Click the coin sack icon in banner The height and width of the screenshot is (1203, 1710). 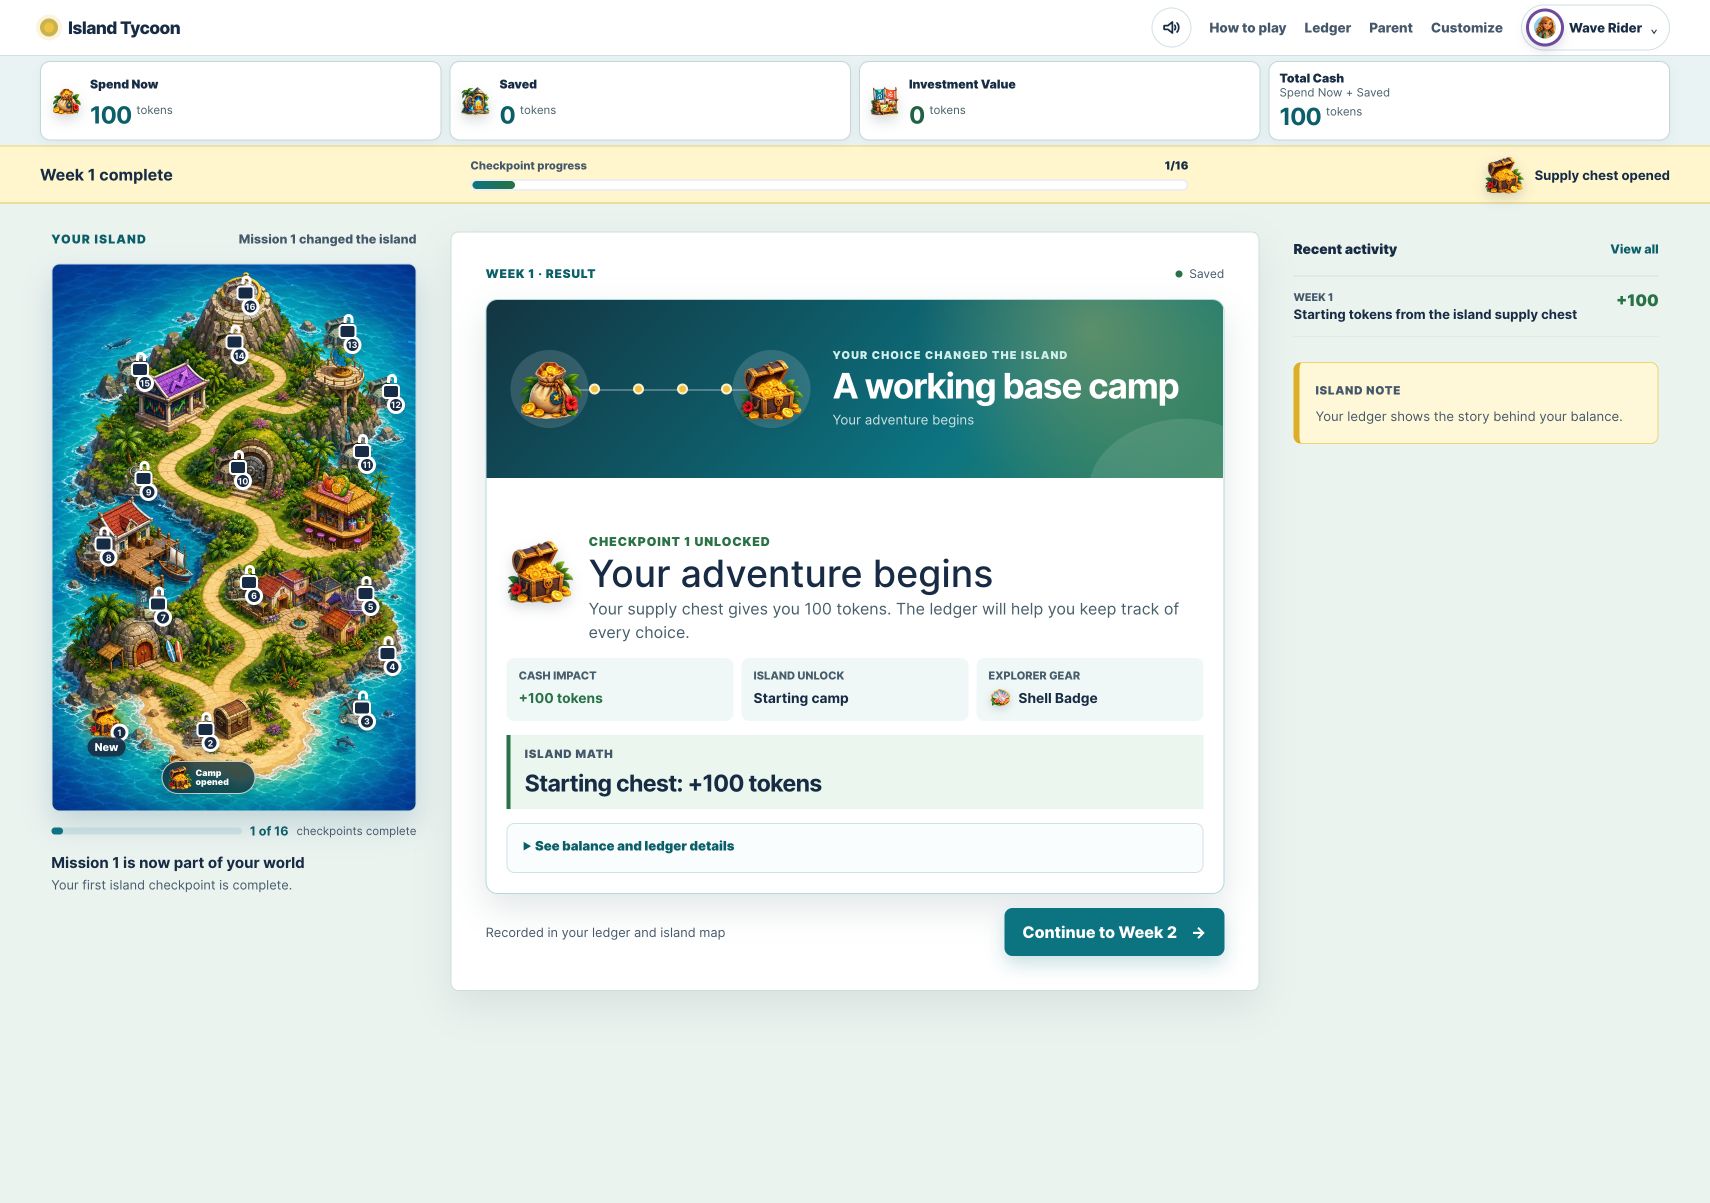[549, 389]
